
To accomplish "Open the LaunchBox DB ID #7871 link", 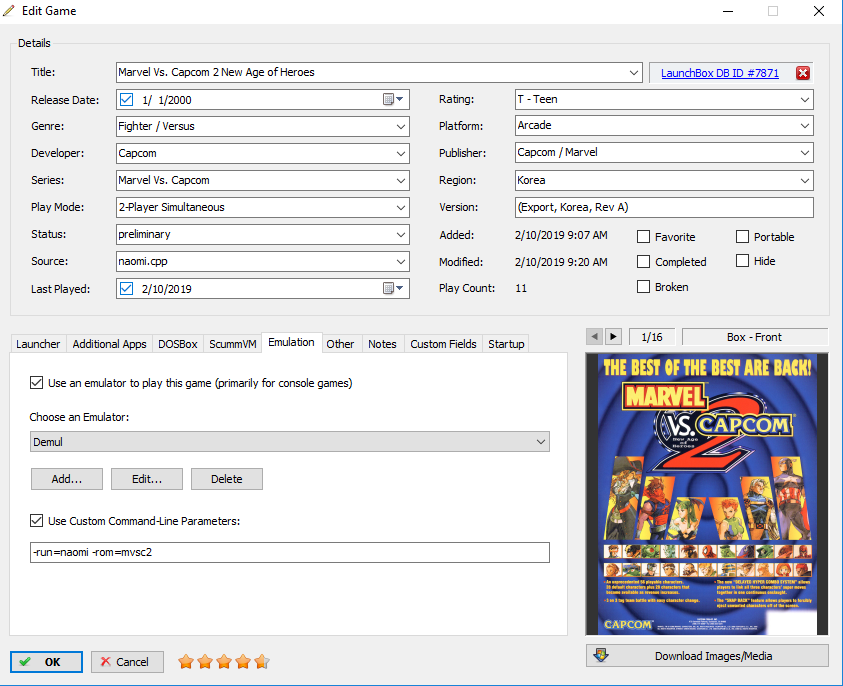I will [719, 73].
